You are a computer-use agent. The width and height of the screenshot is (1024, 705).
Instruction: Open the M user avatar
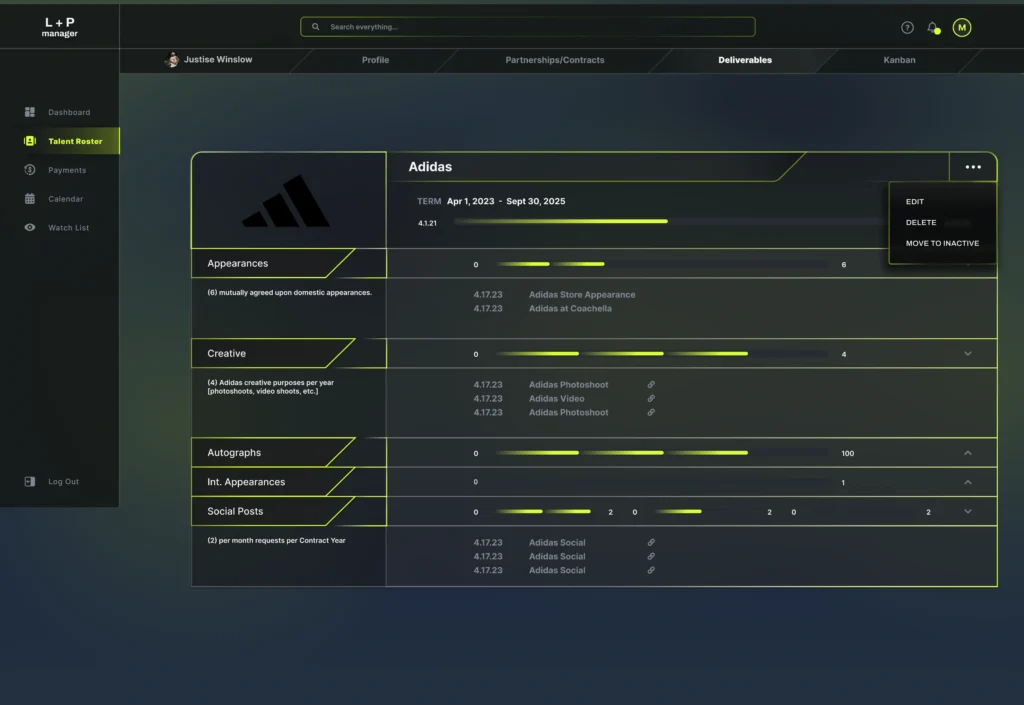coord(961,27)
